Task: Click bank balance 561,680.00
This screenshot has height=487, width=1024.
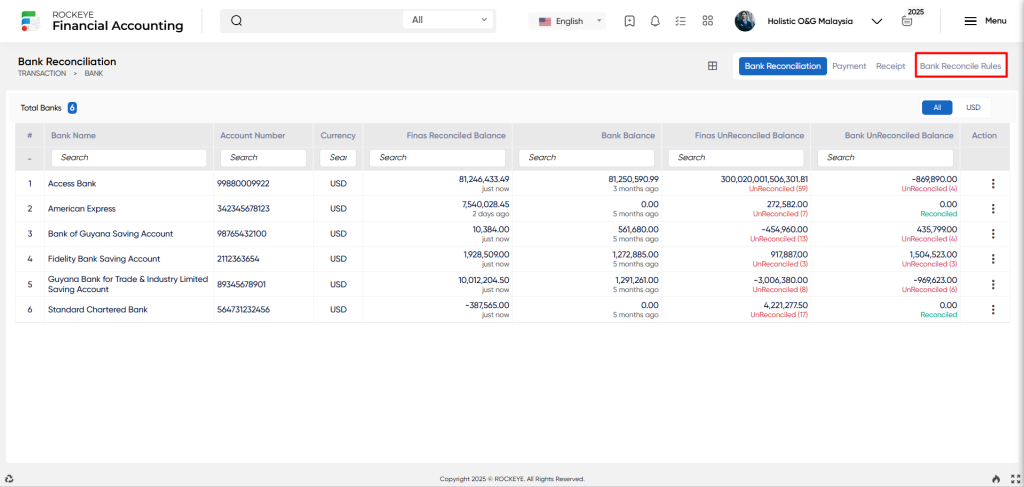Action: 638,229
